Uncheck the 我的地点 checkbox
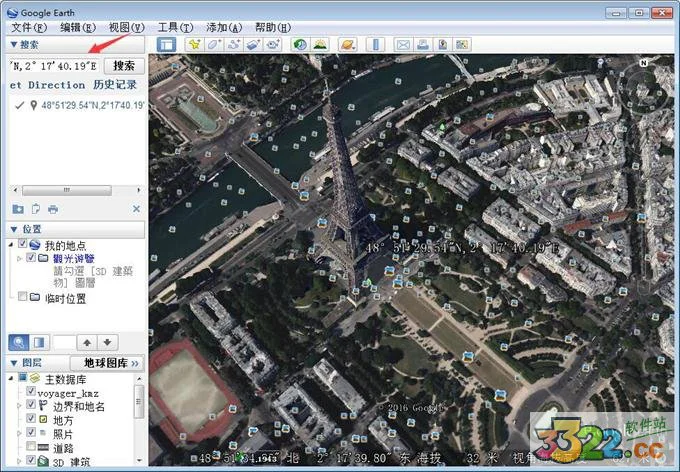 (x=22, y=244)
